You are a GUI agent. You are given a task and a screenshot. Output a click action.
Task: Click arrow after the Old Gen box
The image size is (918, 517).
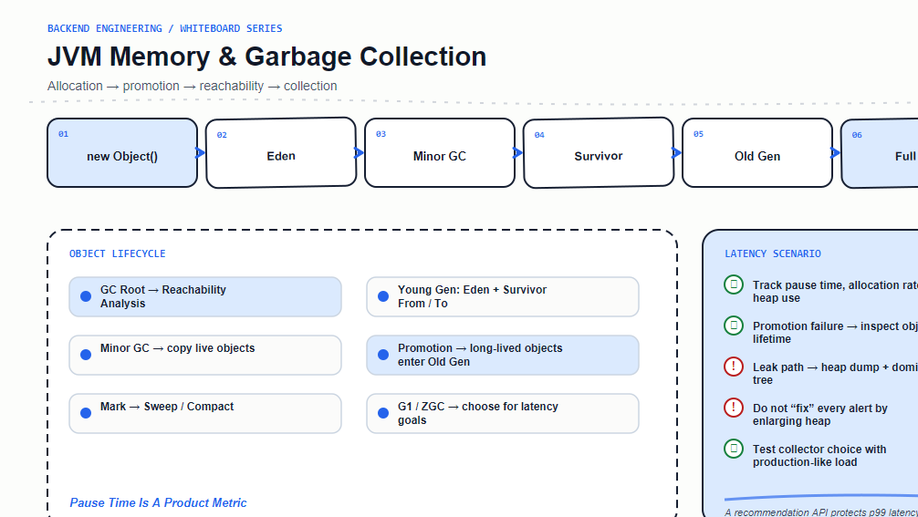pyautogui.click(x=835, y=153)
